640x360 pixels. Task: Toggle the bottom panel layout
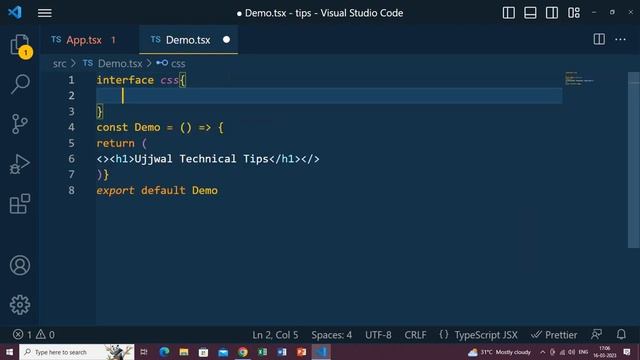530,13
